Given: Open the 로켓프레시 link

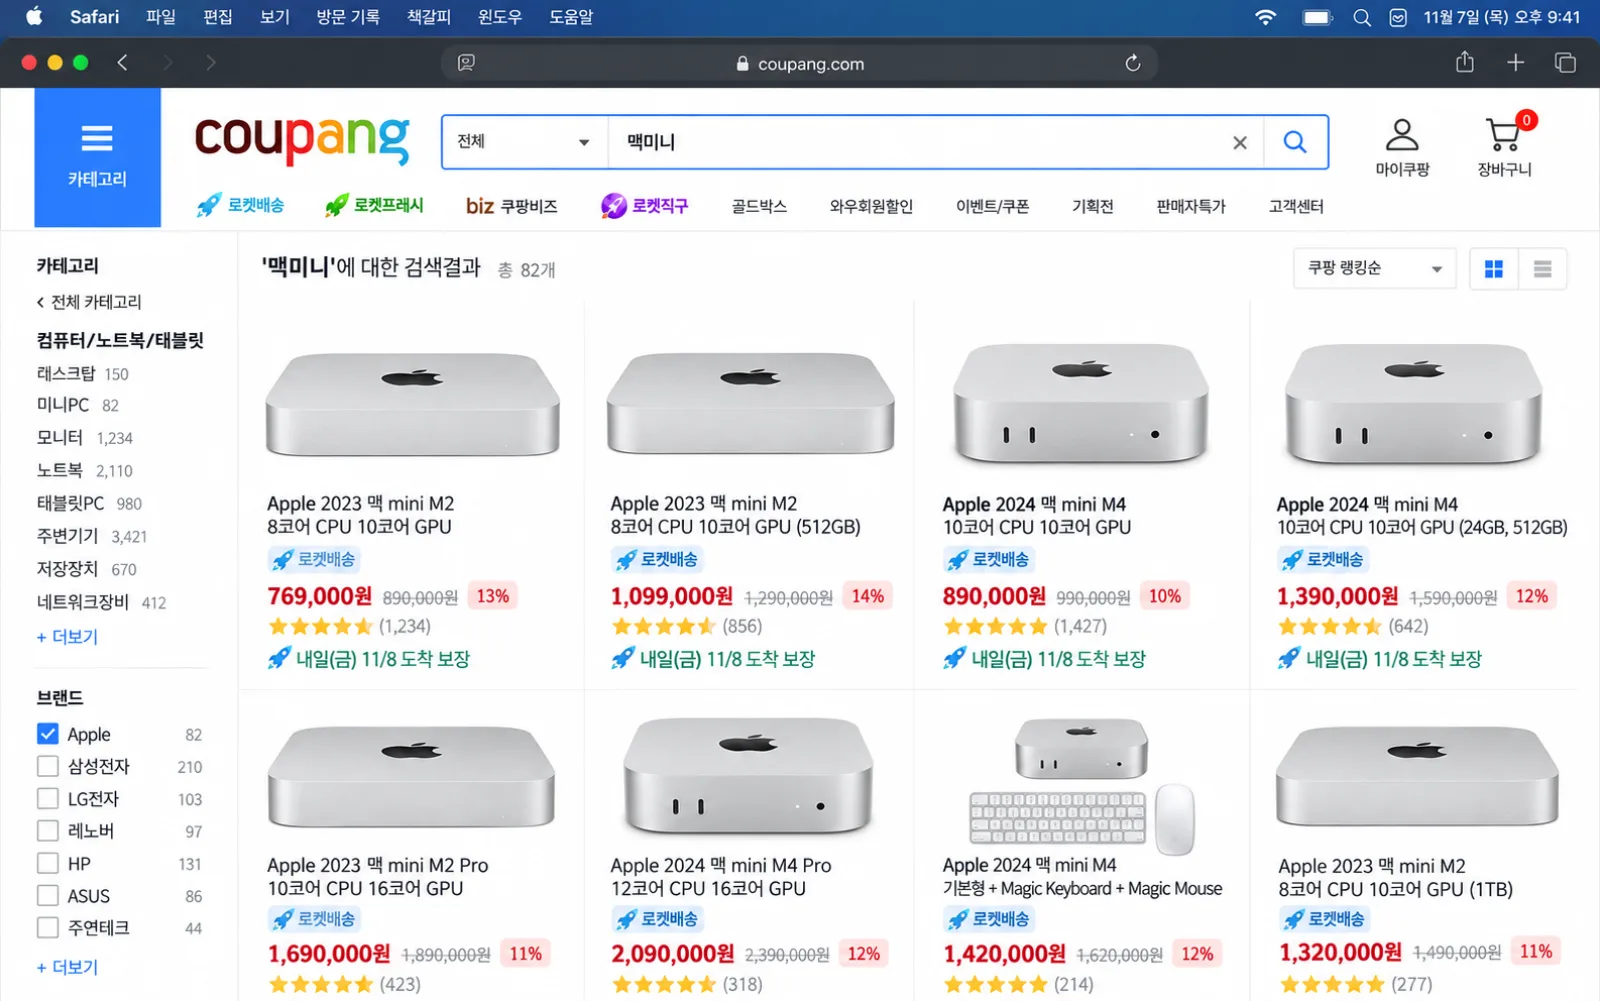Looking at the screenshot, I should [375, 206].
